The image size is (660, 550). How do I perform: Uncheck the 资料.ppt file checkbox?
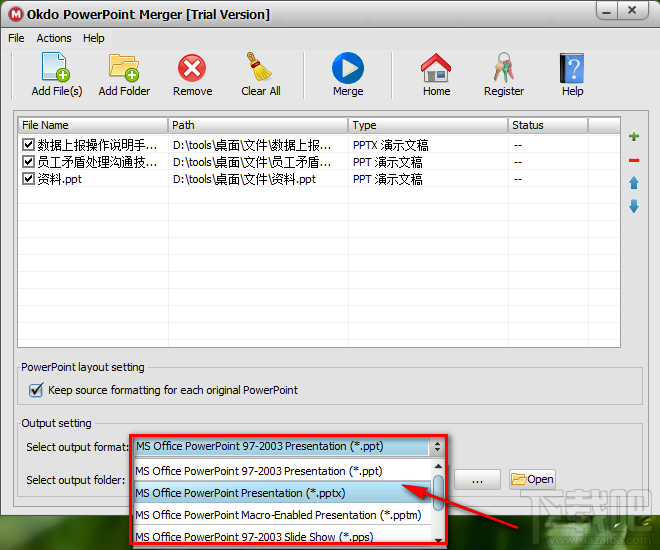(28, 179)
